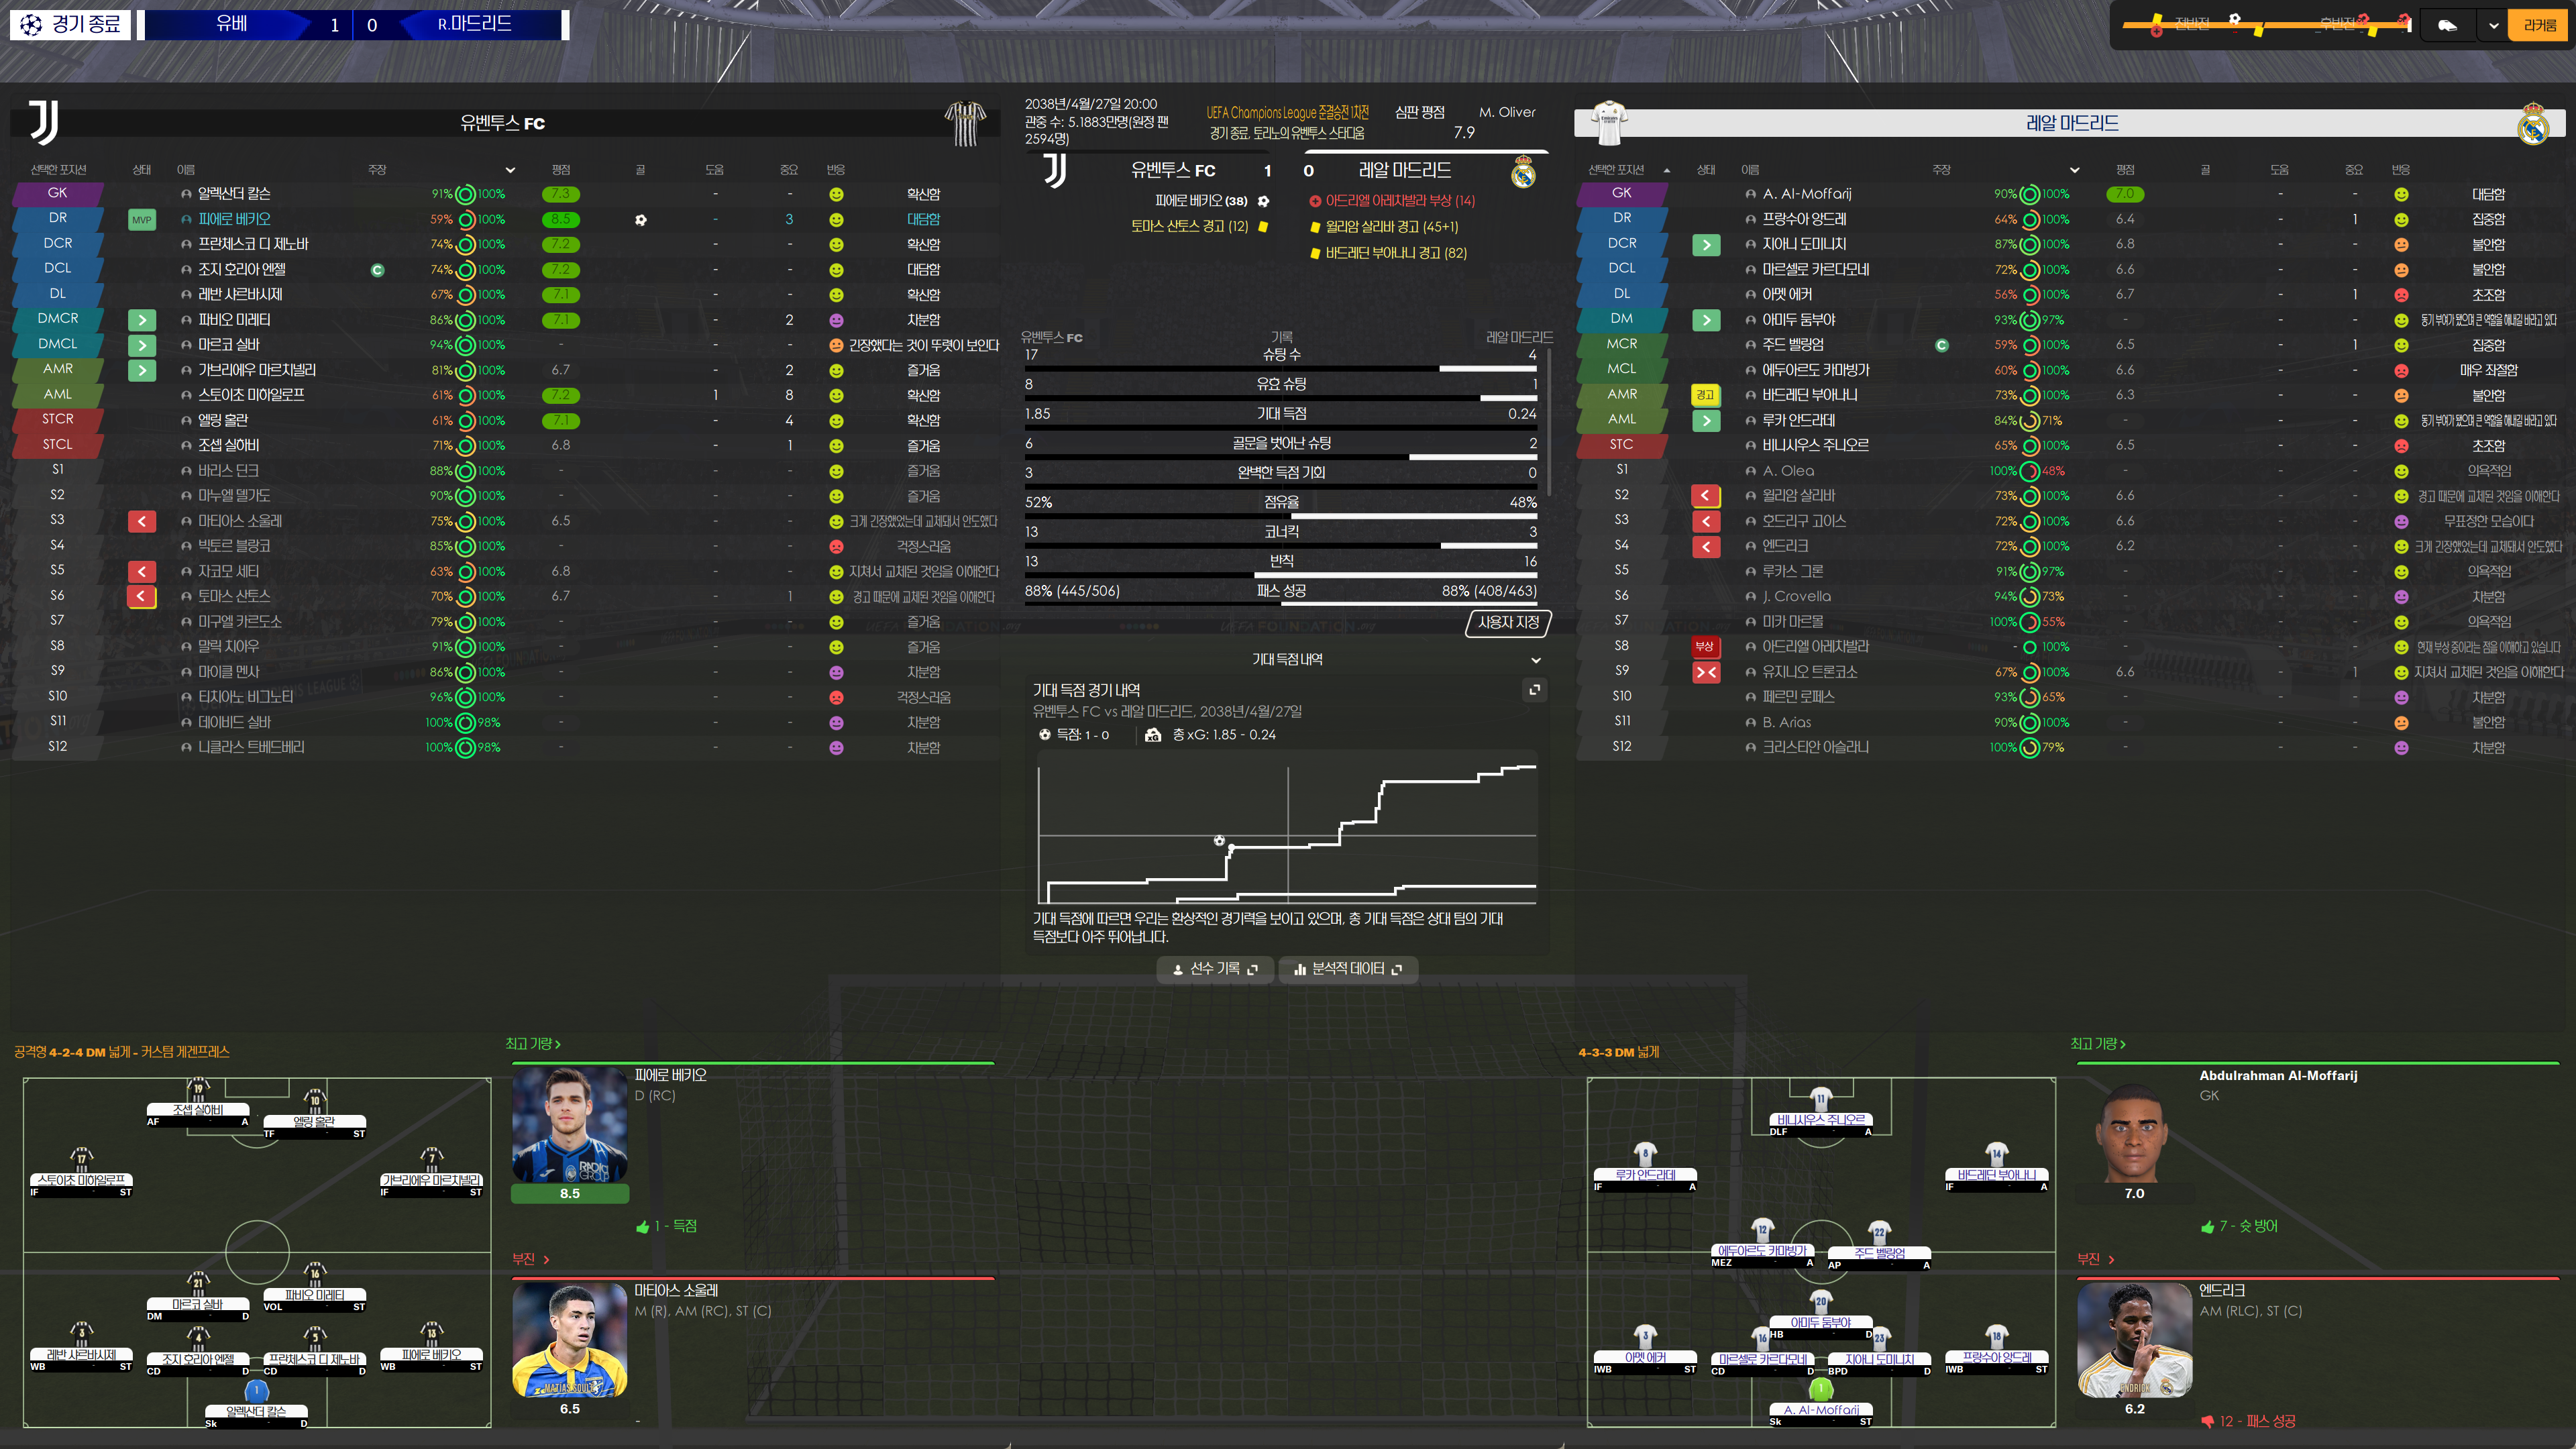Click the Real Madrid white kit icon
Image resolution: width=2576 pixels, height=1449 pixels.
click(1608, 123)
